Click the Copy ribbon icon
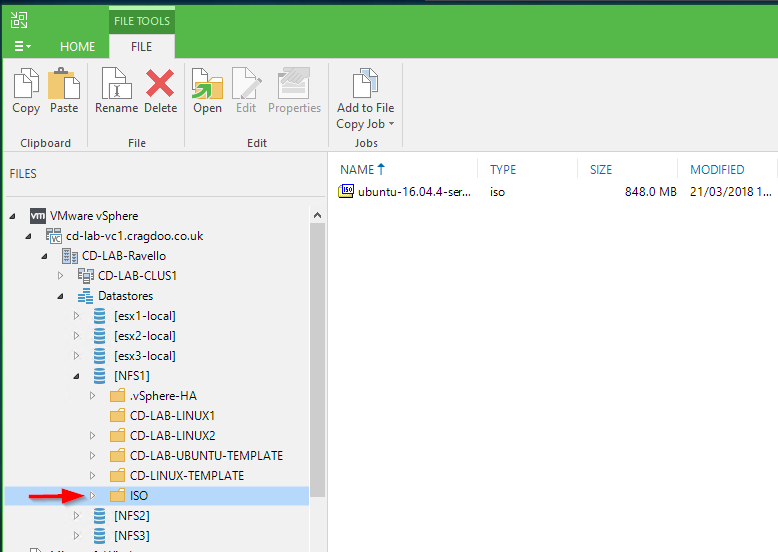Image resolution: width=778 pixels, height=552 pixels. [x=26, y=83]
